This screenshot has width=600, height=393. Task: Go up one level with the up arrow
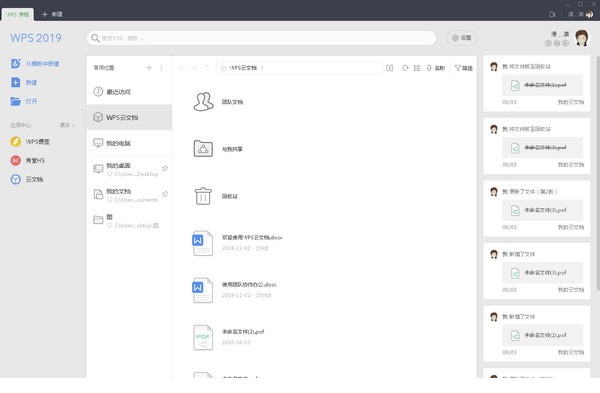tap(207, 68)
